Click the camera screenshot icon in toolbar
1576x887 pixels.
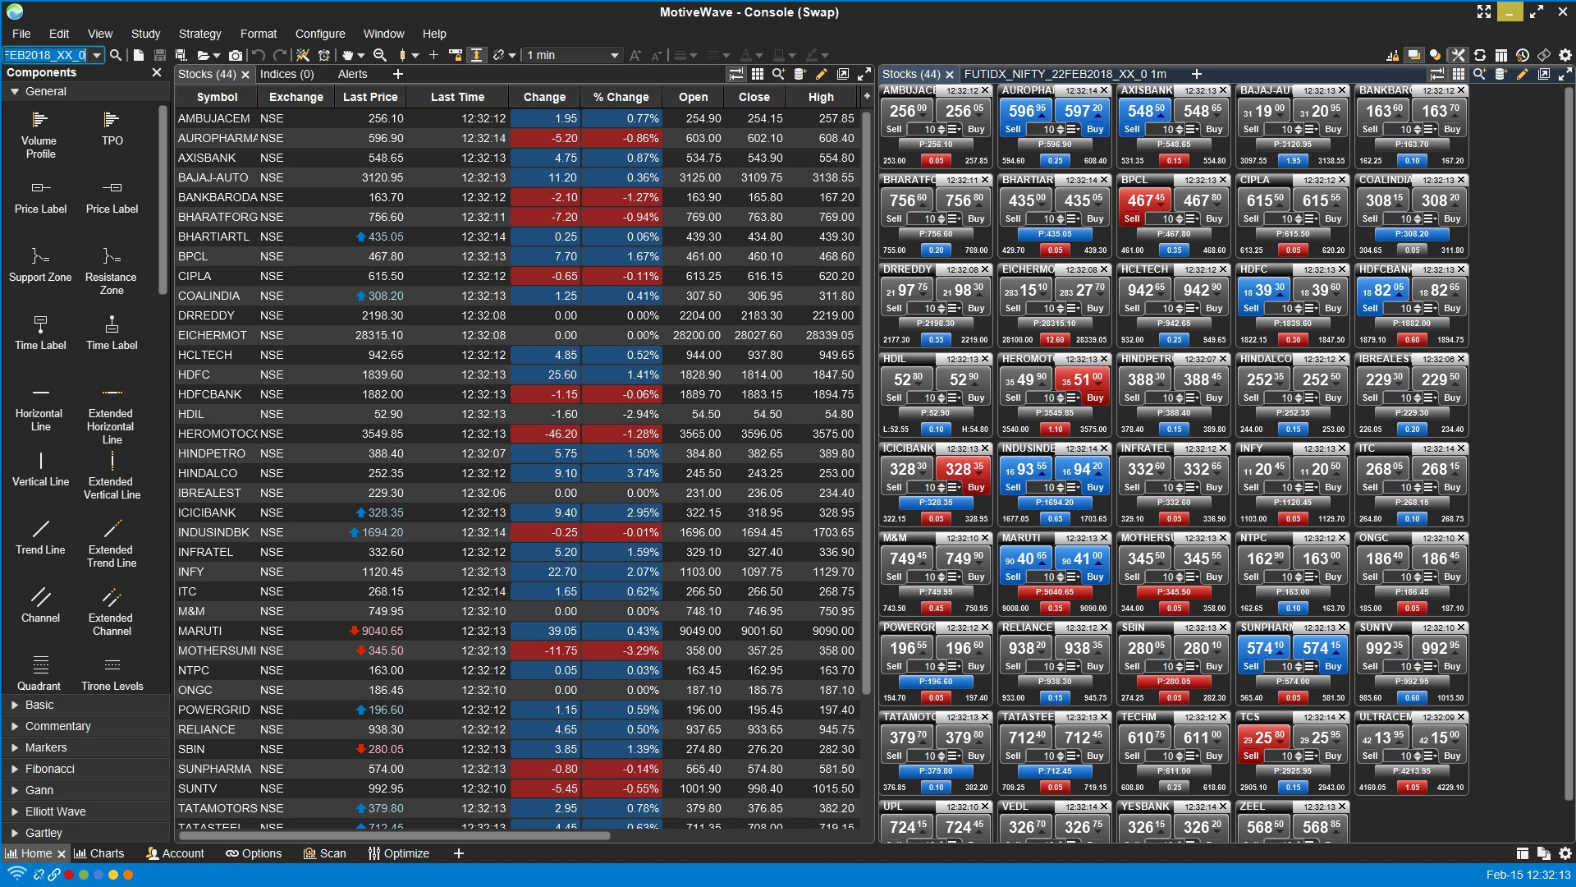235,55
